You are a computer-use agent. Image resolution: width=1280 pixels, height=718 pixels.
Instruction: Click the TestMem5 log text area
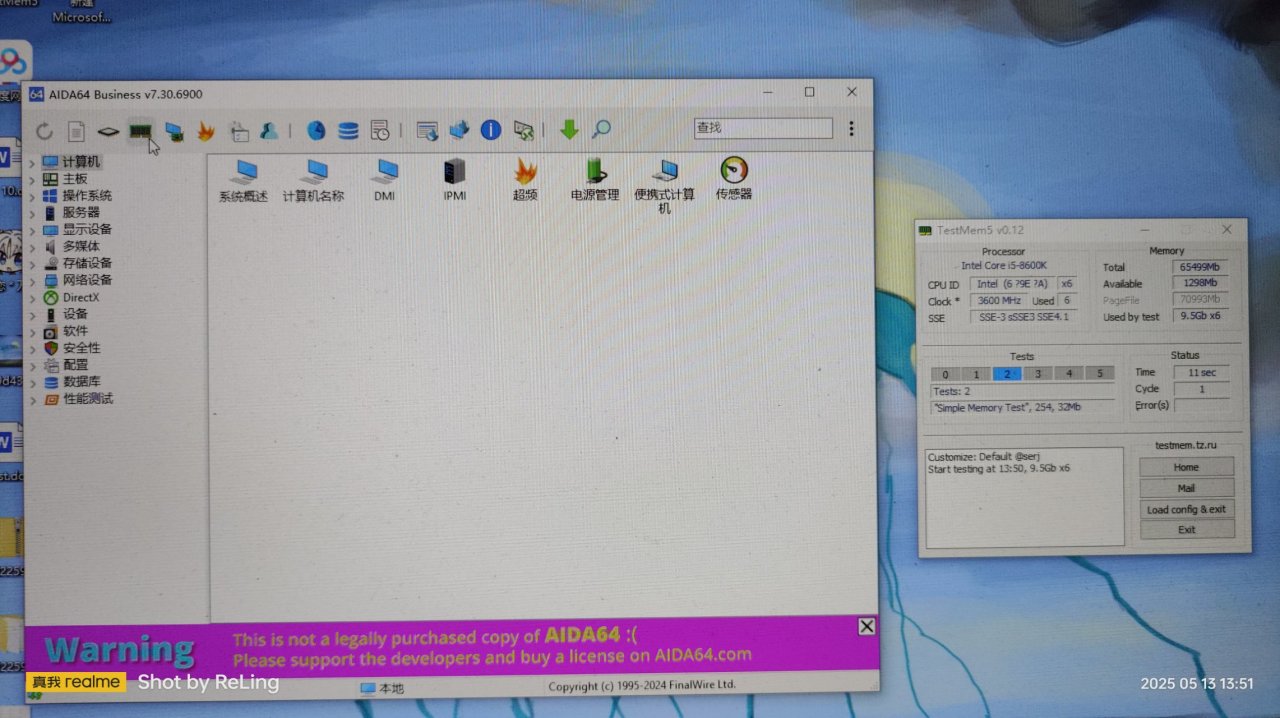pyautogui.click(x=1025, y=497)
